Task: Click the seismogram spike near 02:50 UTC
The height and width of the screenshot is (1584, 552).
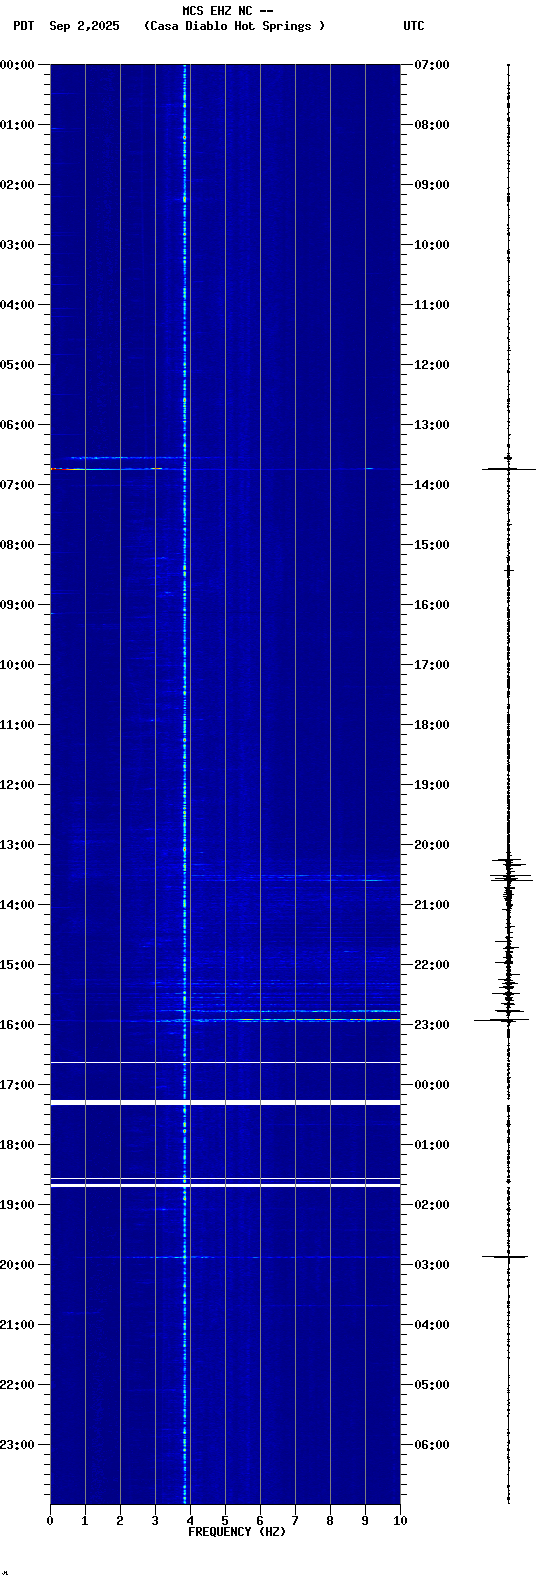Action: [505, 1256]
